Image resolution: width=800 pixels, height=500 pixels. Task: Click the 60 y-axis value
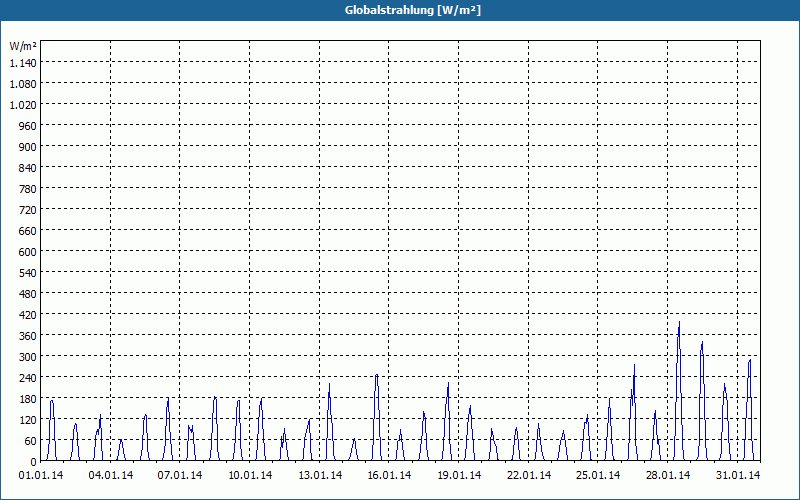pyautogui.click(x=31, y=441)
